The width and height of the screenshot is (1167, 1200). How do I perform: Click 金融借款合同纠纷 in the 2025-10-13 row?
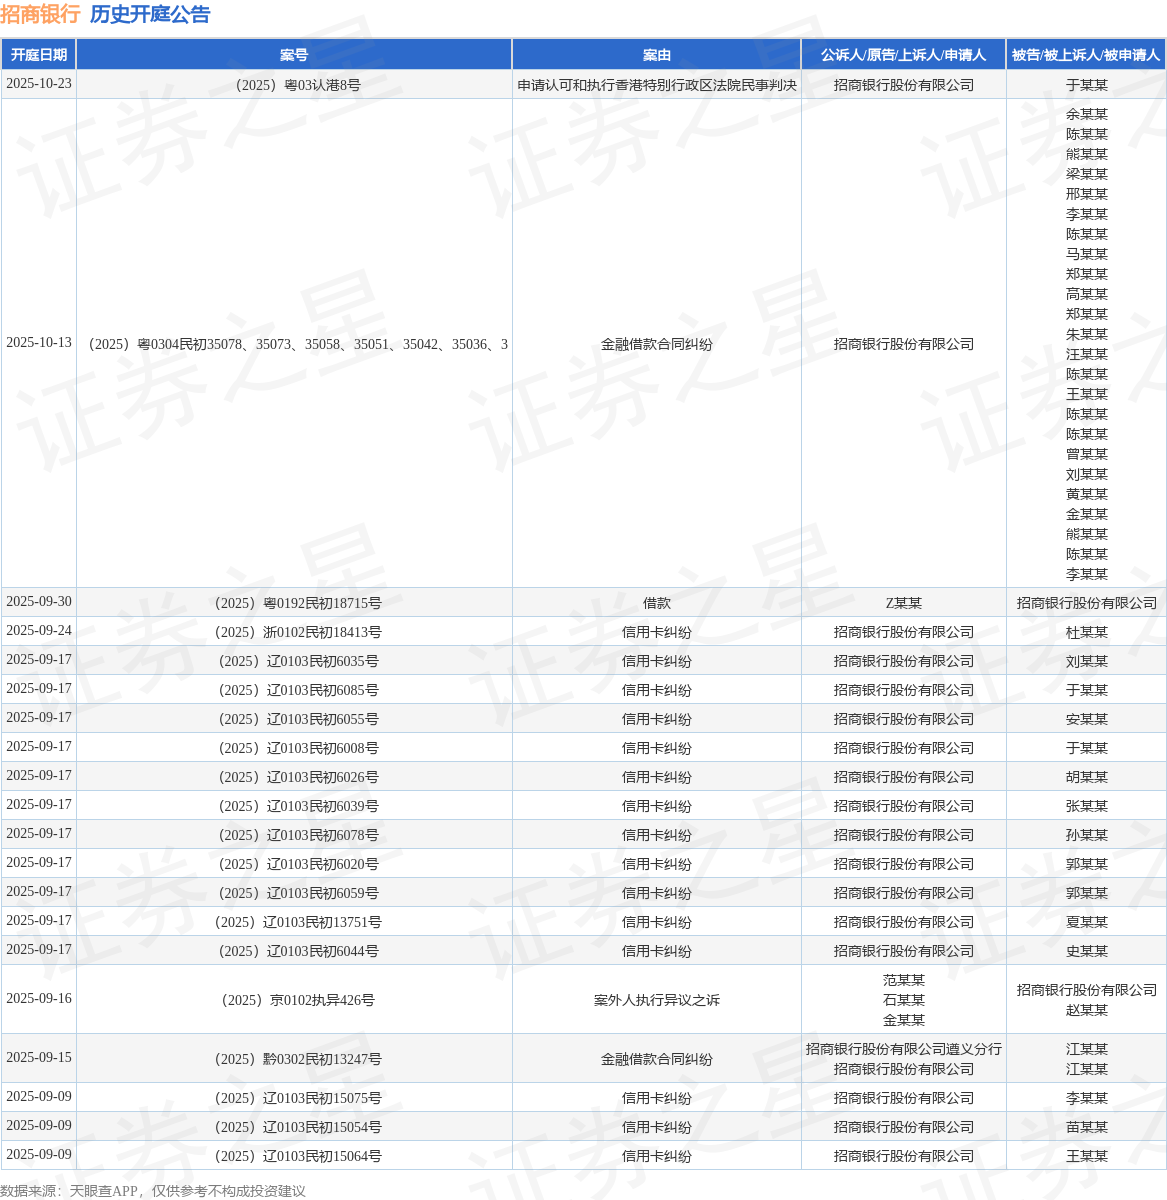coord(657,344)
